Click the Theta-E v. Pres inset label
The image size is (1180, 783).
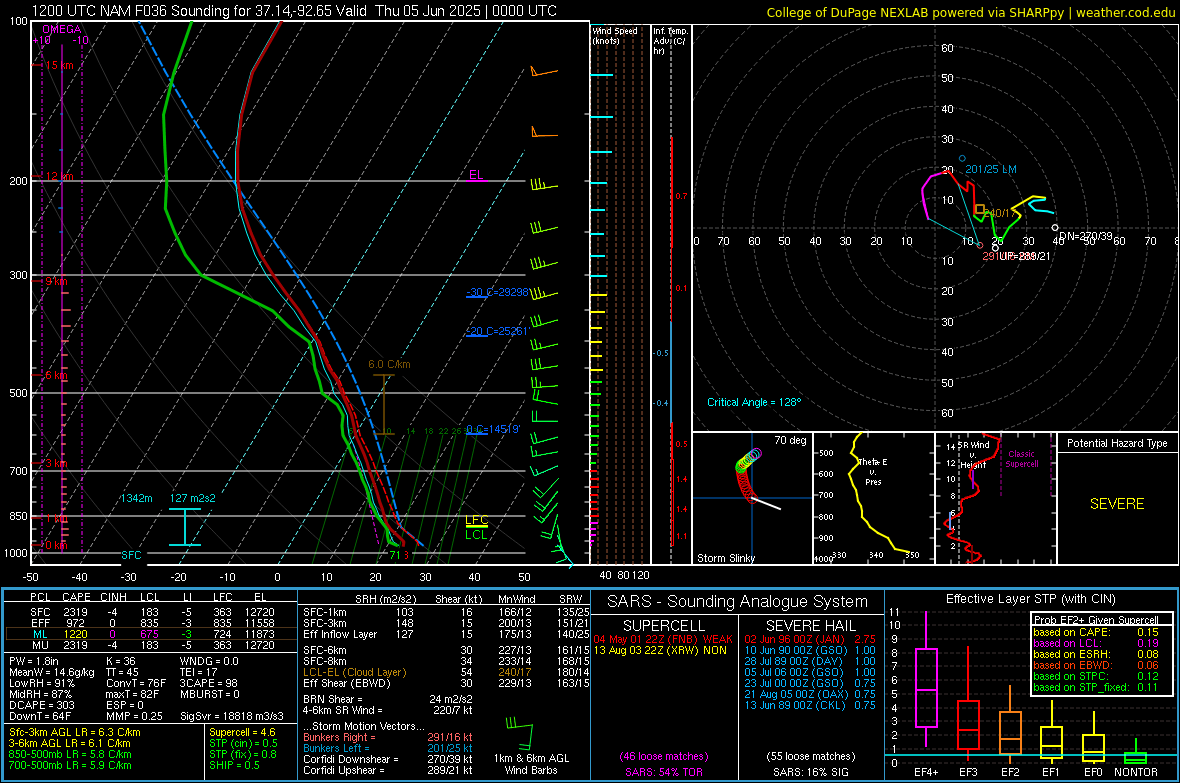point(872,471)
